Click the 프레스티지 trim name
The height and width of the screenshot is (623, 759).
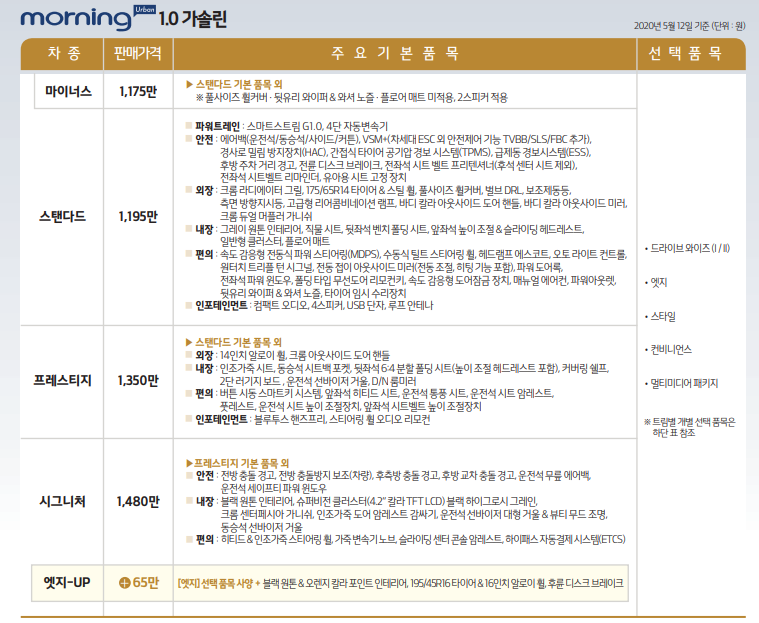62,380
